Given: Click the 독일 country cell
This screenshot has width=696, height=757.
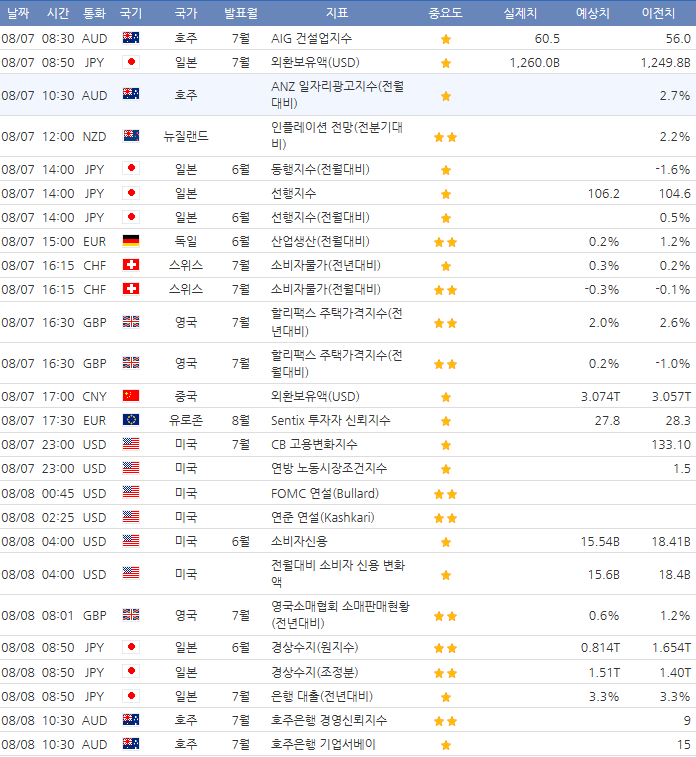Looking at the screenshot, I should tap(186, 241).
